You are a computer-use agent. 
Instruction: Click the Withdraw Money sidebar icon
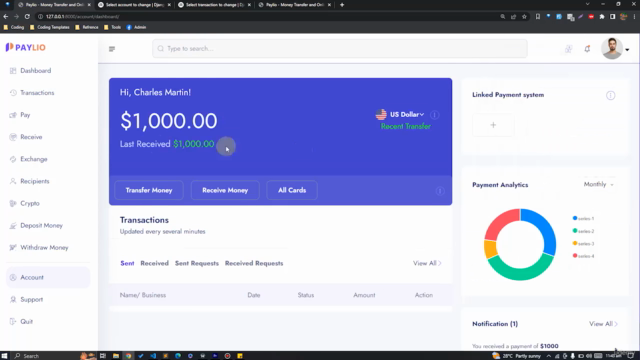[13, 247]
